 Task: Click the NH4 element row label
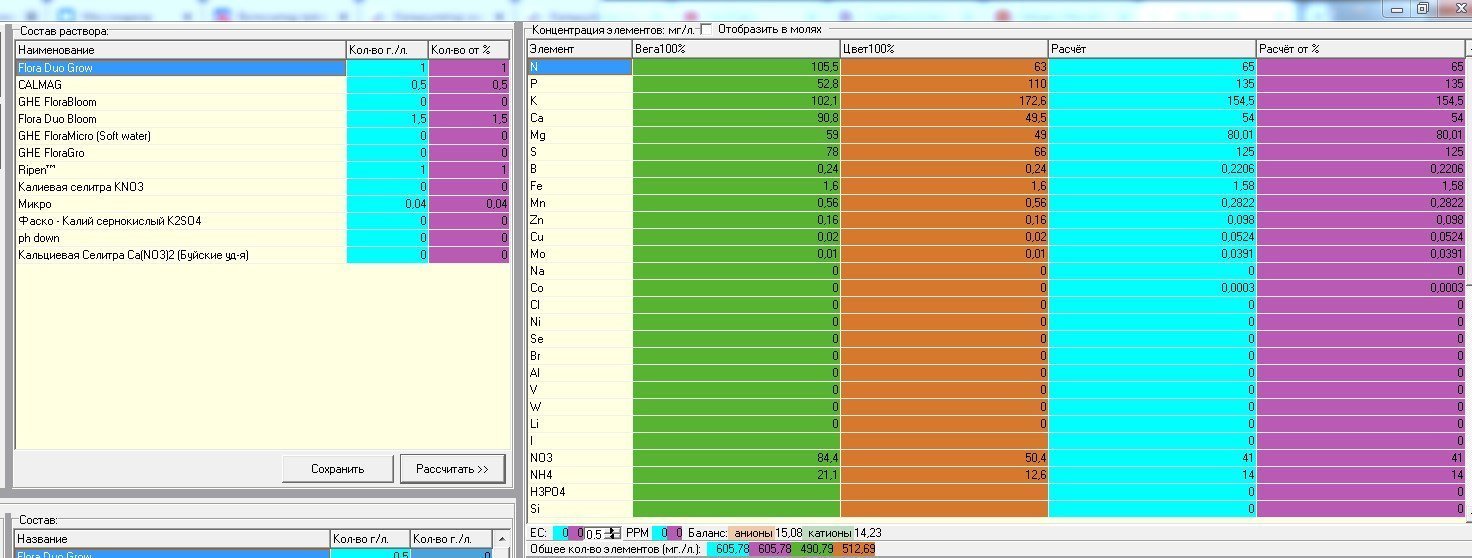pyautogui.click(x=580, y=475)
